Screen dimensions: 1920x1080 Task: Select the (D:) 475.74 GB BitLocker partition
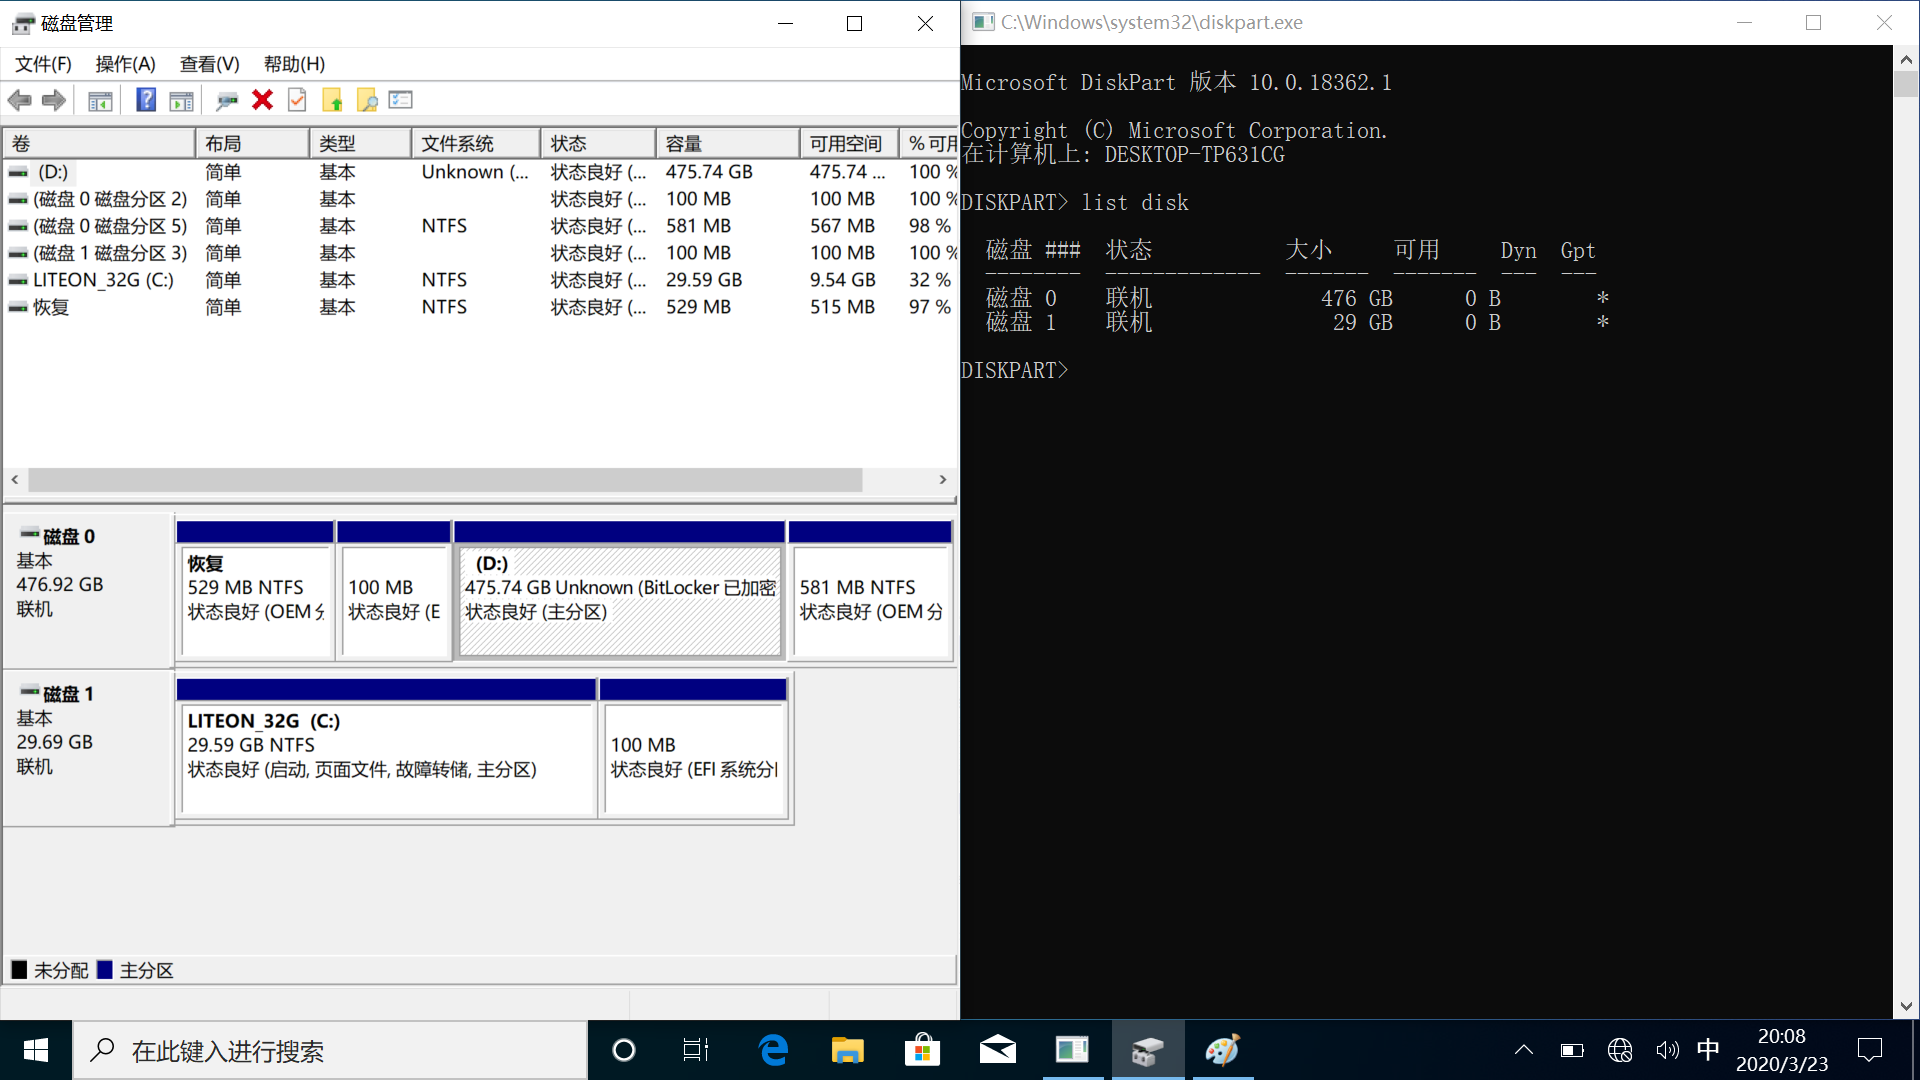(620, 590)
